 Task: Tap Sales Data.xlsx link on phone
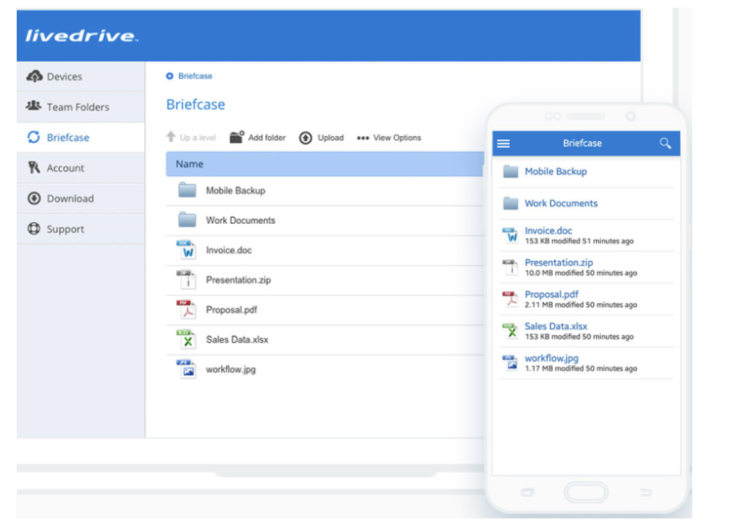(556, 326)
